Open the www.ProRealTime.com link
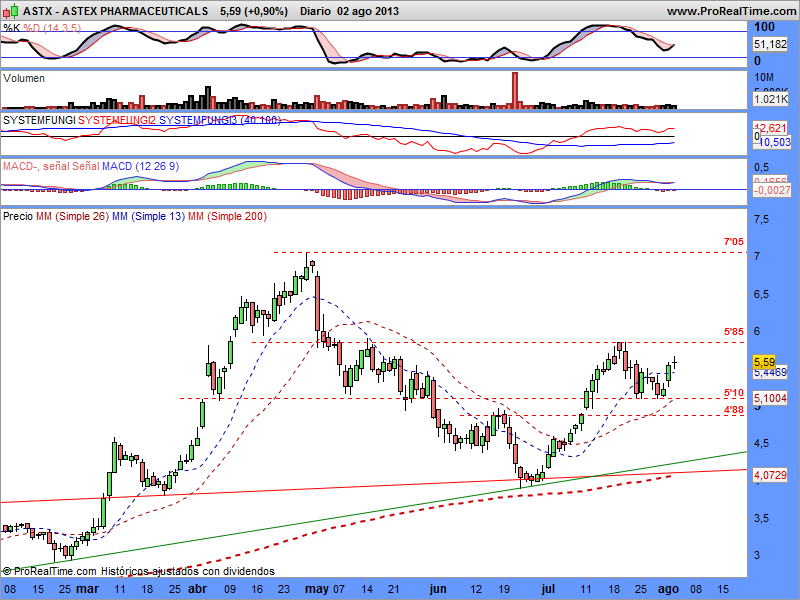This screenshot has width=800, height=600. 731,11
